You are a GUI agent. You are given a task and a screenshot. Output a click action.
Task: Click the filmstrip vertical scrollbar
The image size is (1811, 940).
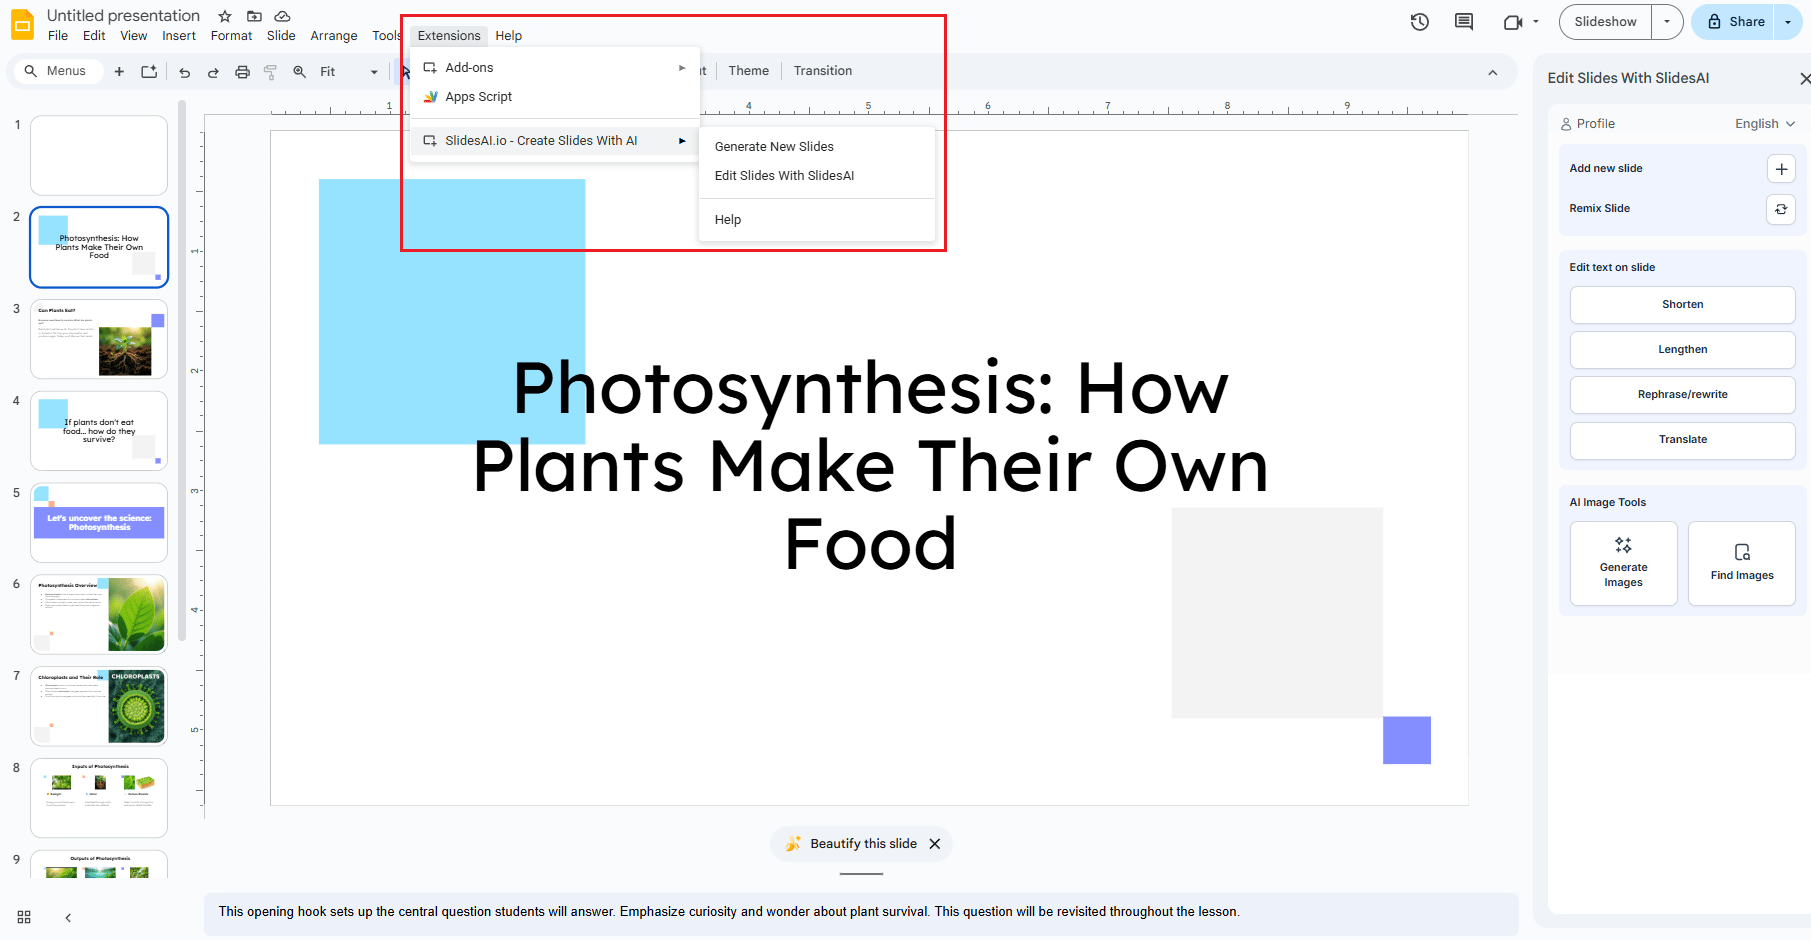(x=181, y=370)
